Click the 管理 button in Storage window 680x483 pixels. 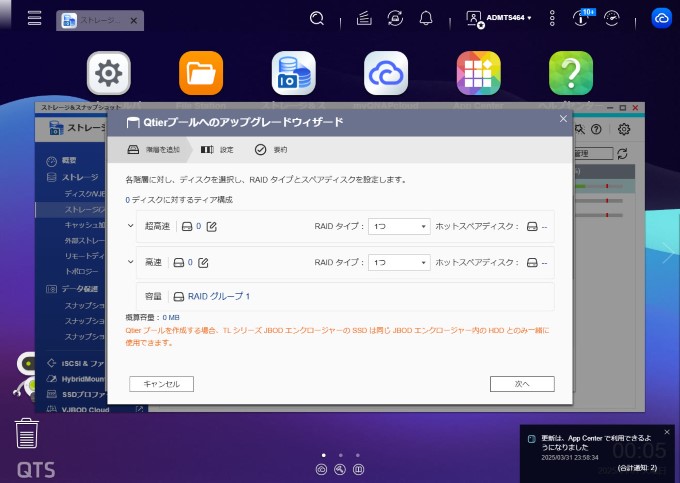(x=593, y=153)
